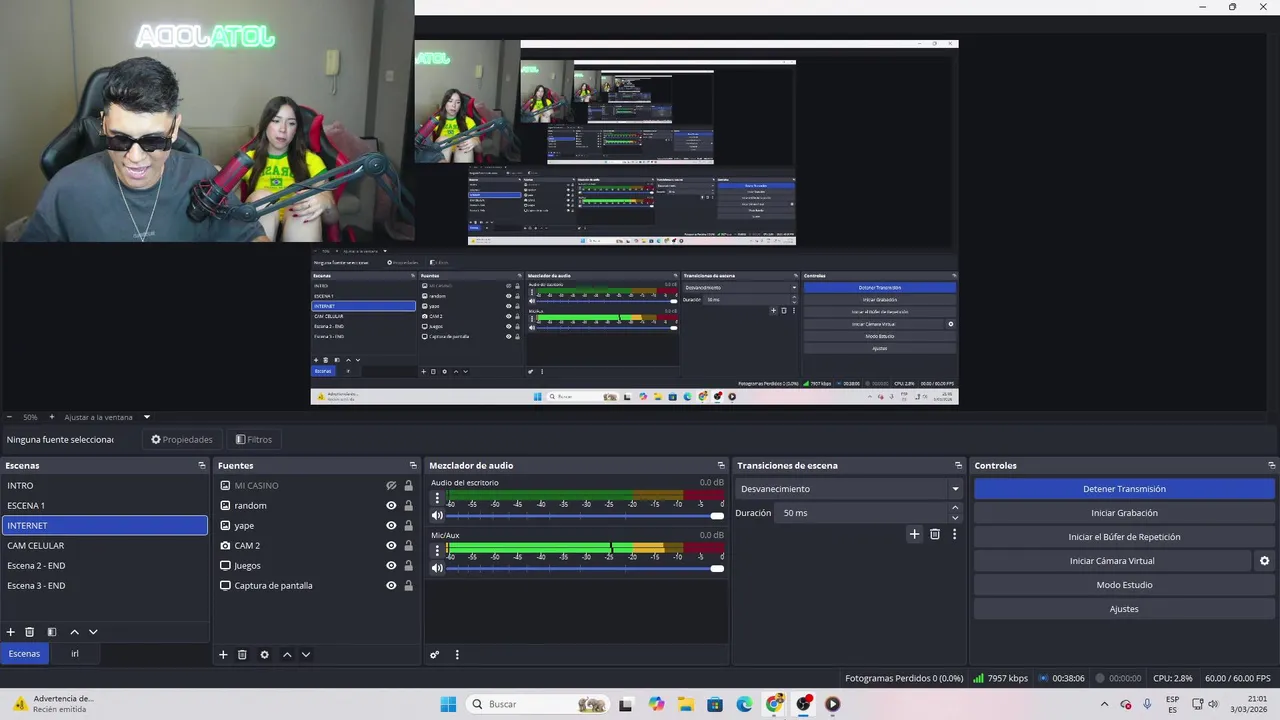Mute Audio del escritorio speaker icon
This screenshot has width=1280, height=720.
pyautogui.click(x=437, y=516)
